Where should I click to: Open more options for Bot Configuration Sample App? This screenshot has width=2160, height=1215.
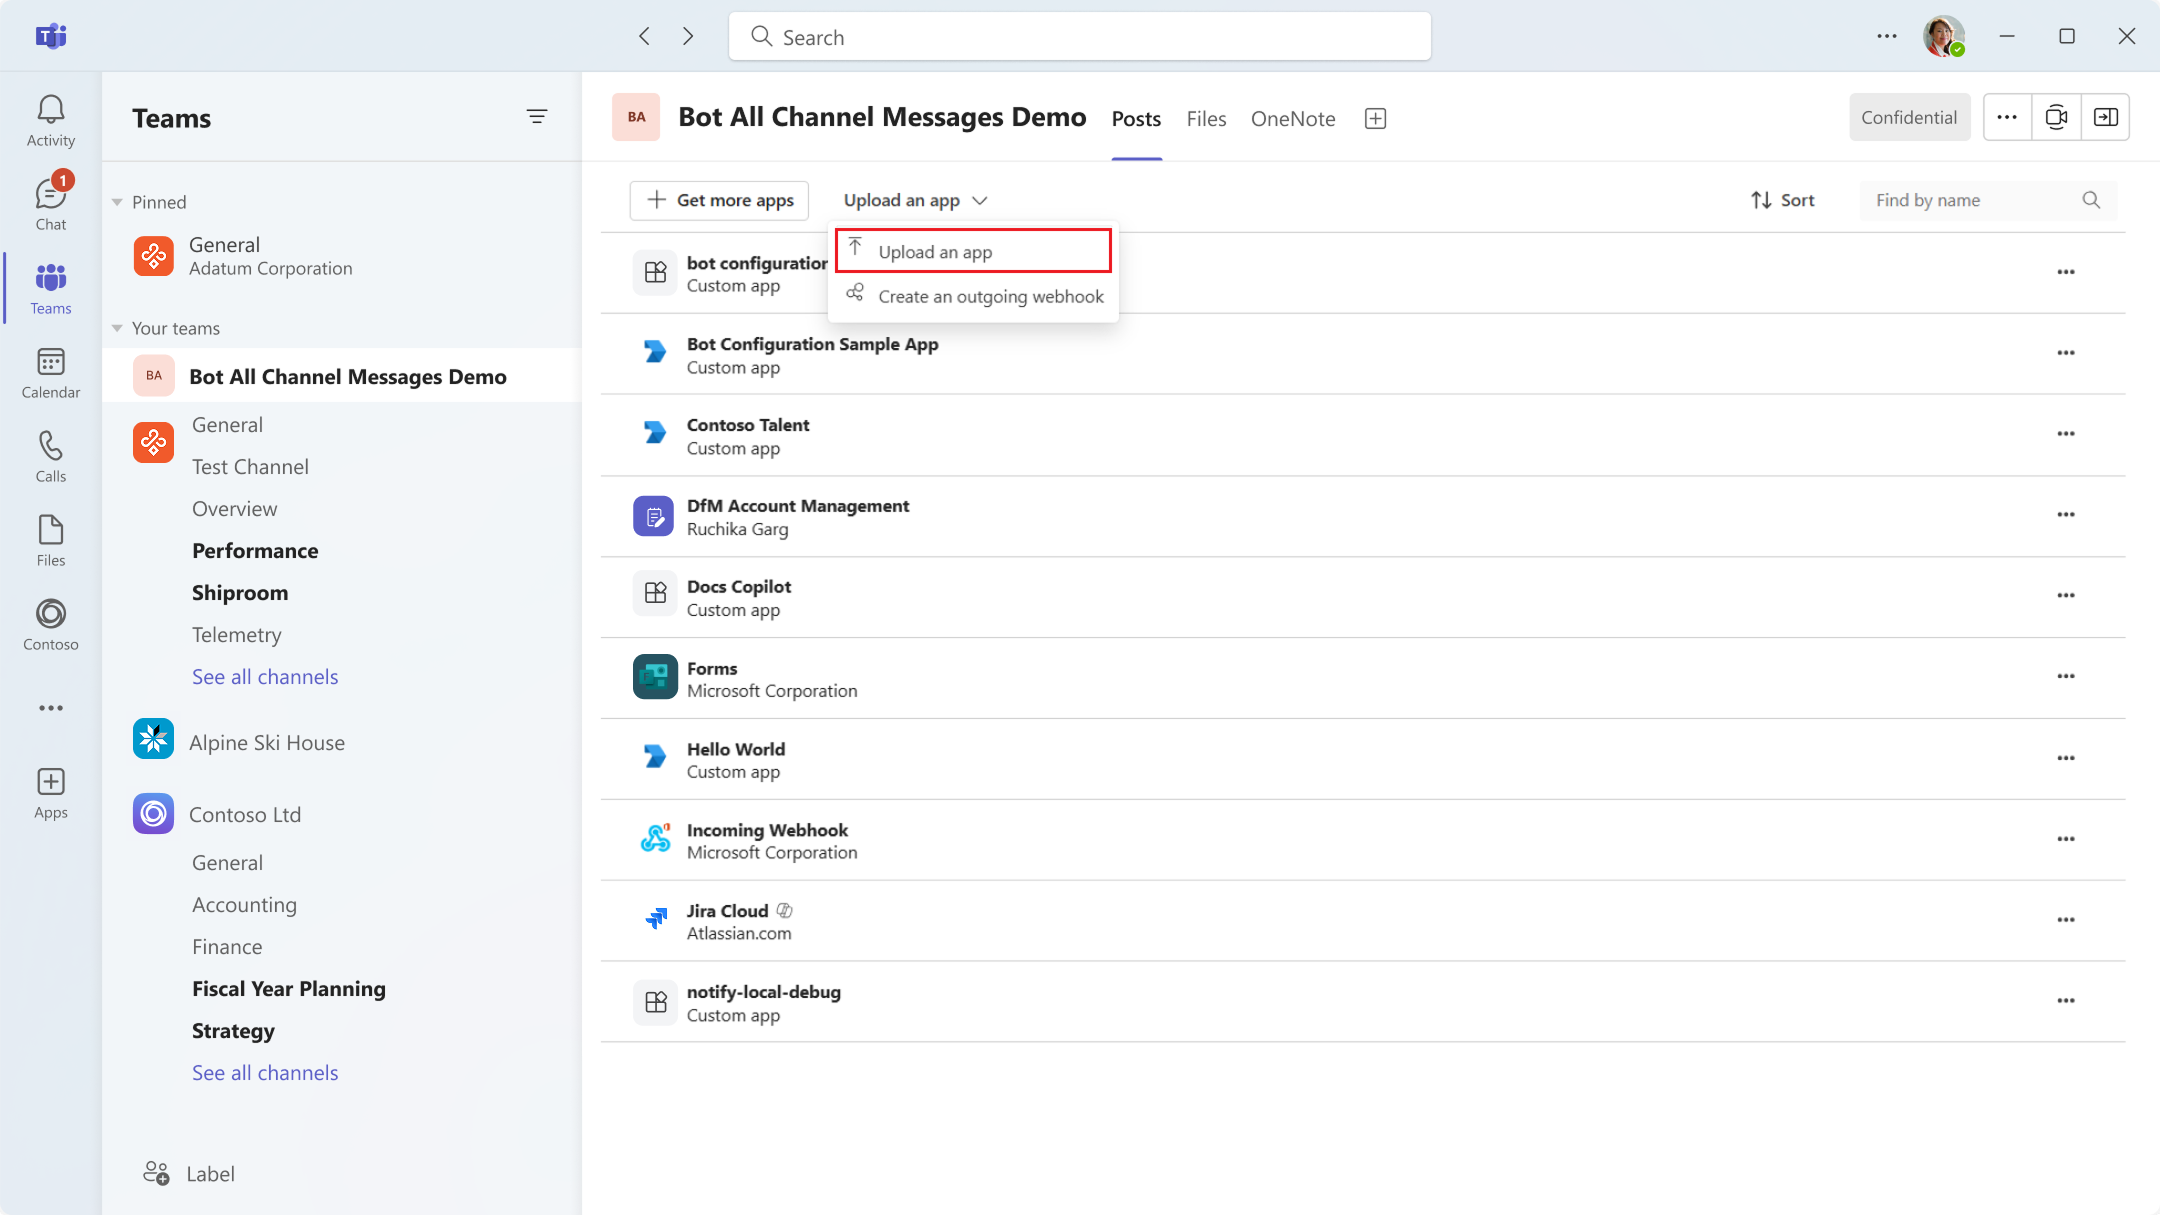coord(2066,353)
